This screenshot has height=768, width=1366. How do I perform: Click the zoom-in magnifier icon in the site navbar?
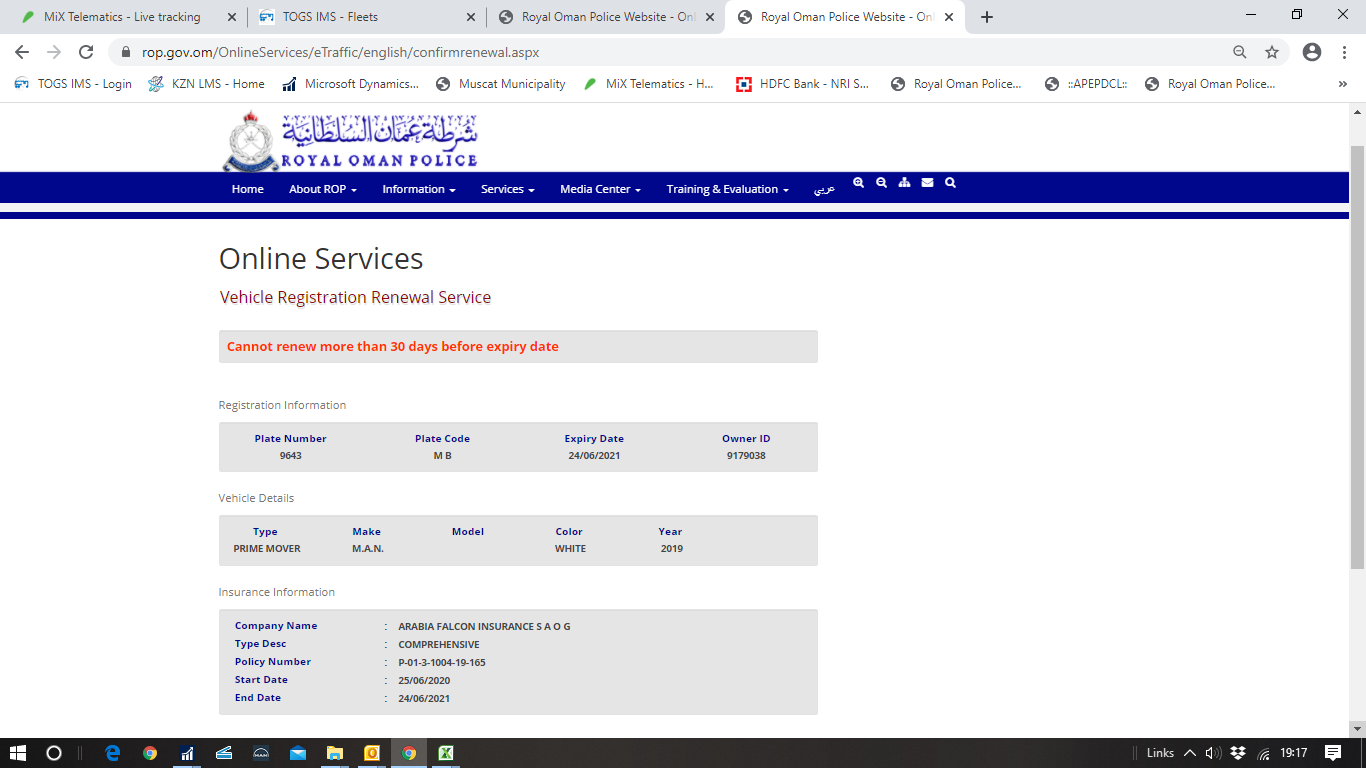858,183
